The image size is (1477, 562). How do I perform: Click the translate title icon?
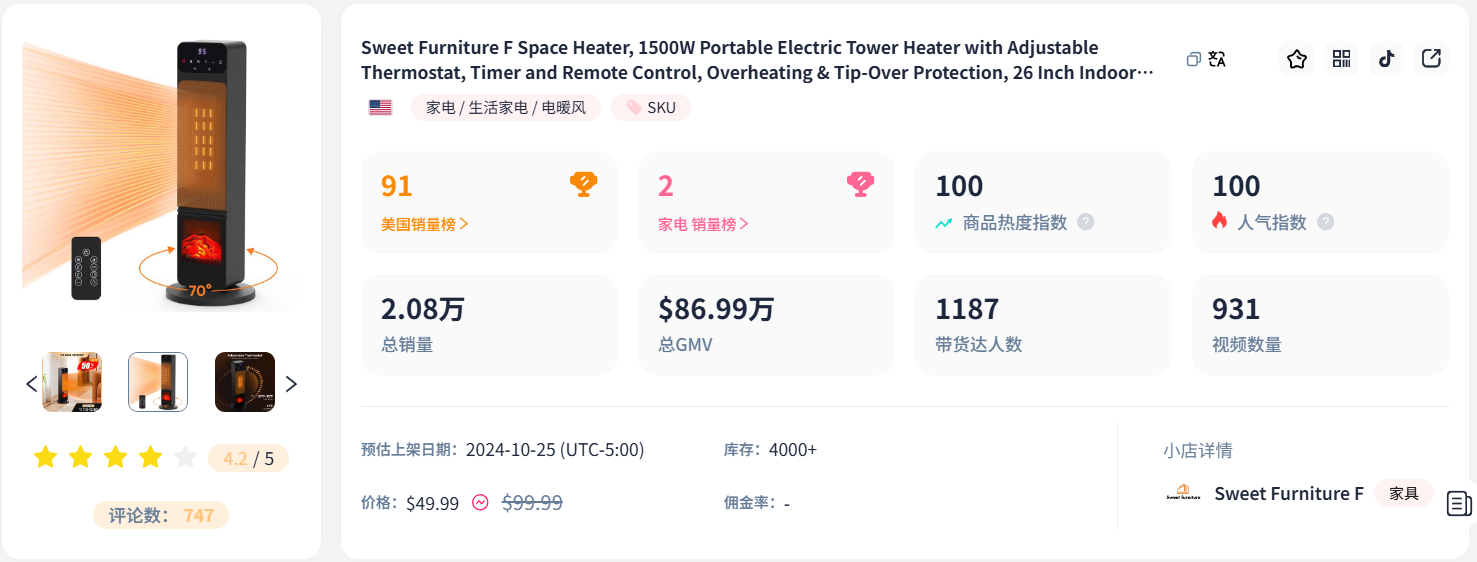click(1217, 60)
